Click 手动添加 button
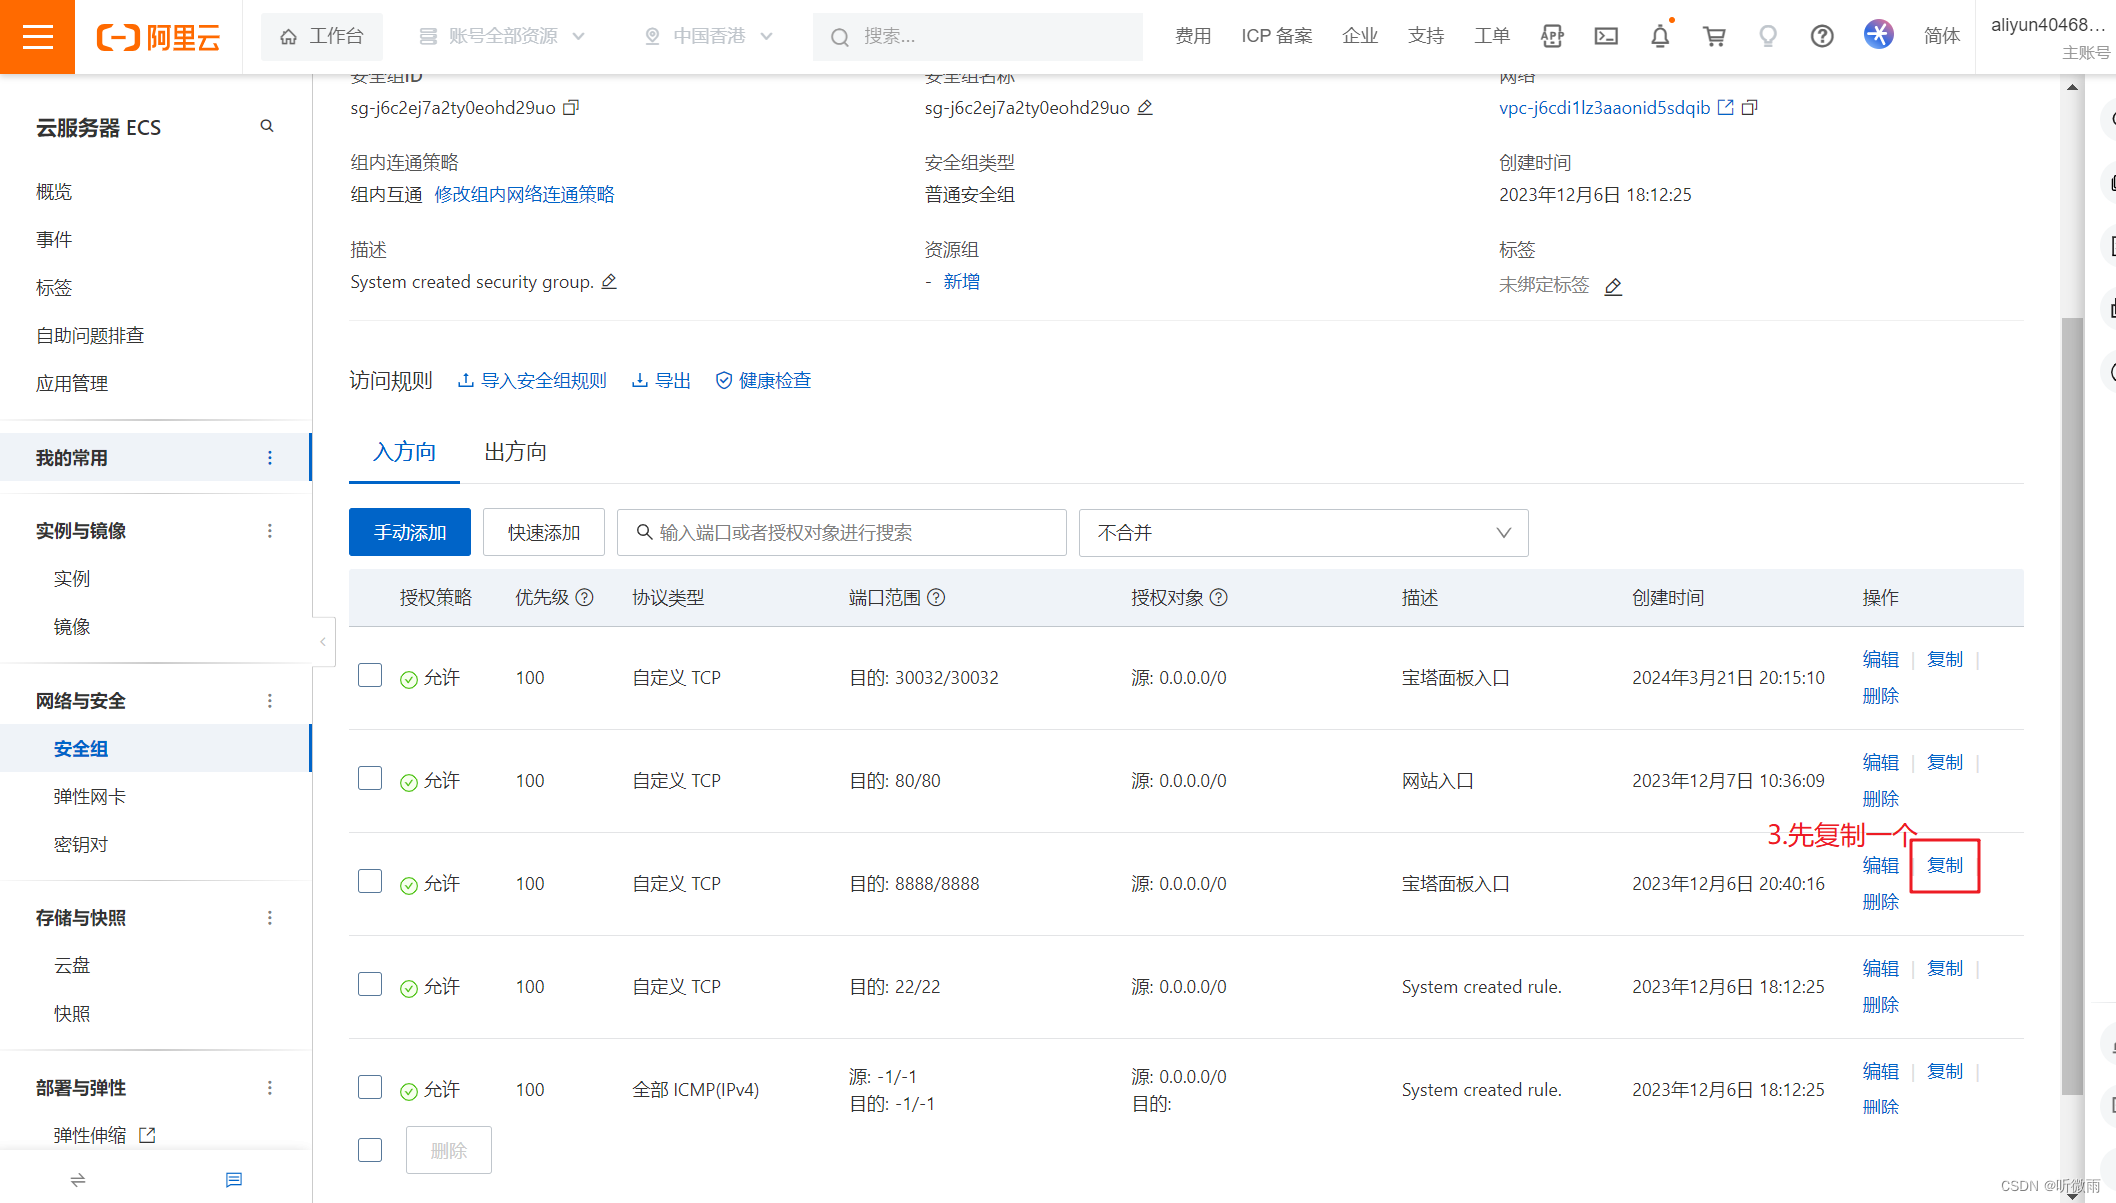This screenshot has height=1203, width=2116. pyautogui.click(x=410, y=533)
